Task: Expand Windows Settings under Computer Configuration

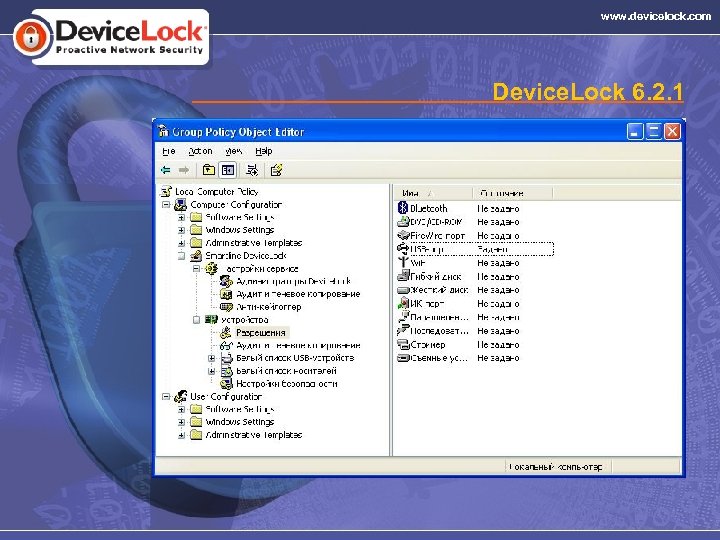Action: tap(181, 230)
